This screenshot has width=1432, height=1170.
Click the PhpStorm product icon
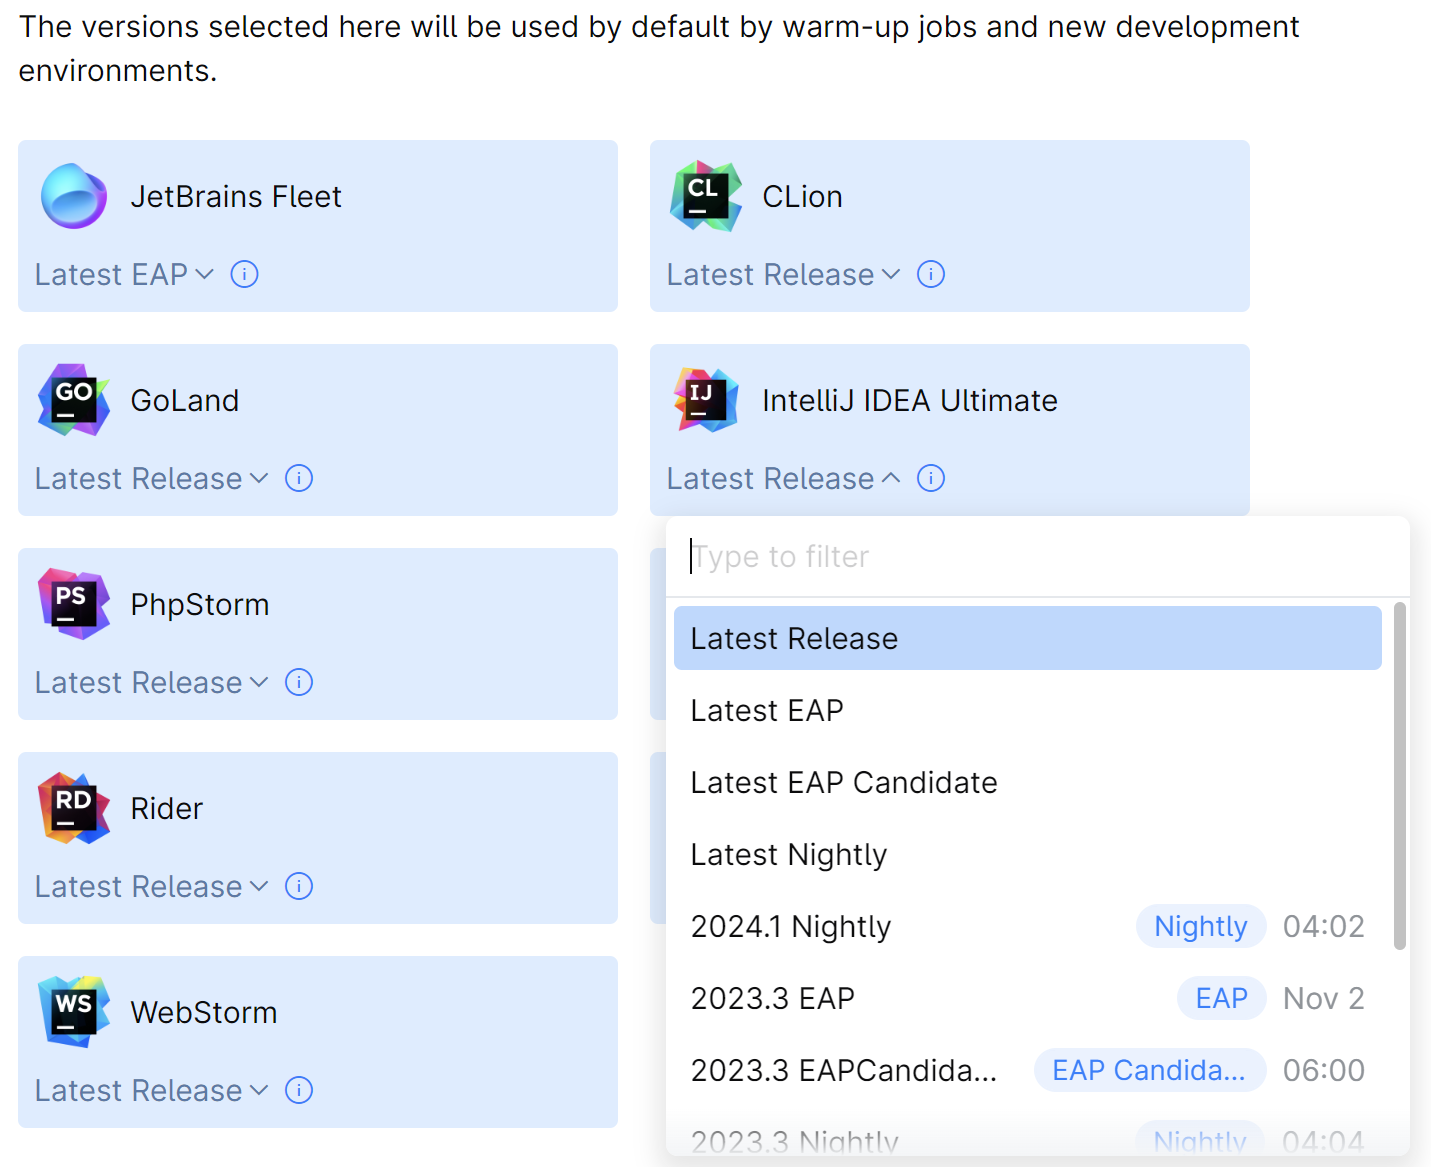click(73, 603)
